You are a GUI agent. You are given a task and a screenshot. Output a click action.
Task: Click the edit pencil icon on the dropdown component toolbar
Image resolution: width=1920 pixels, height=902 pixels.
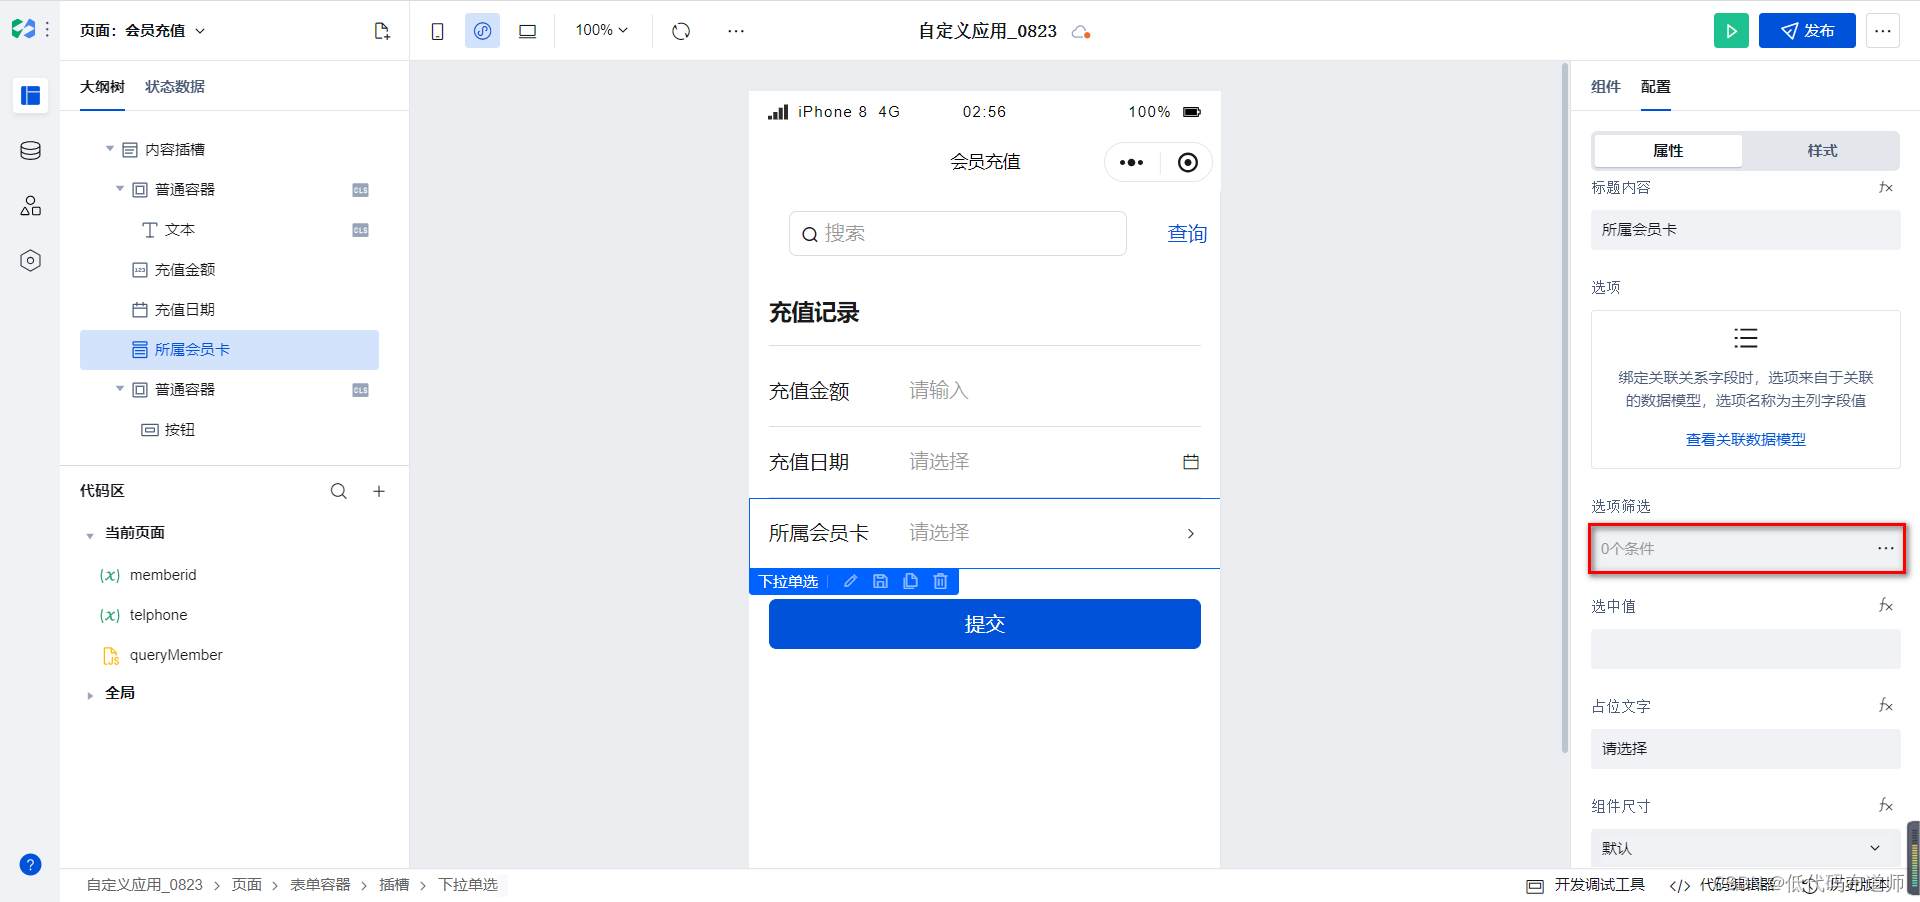click(x=851, y=581)
